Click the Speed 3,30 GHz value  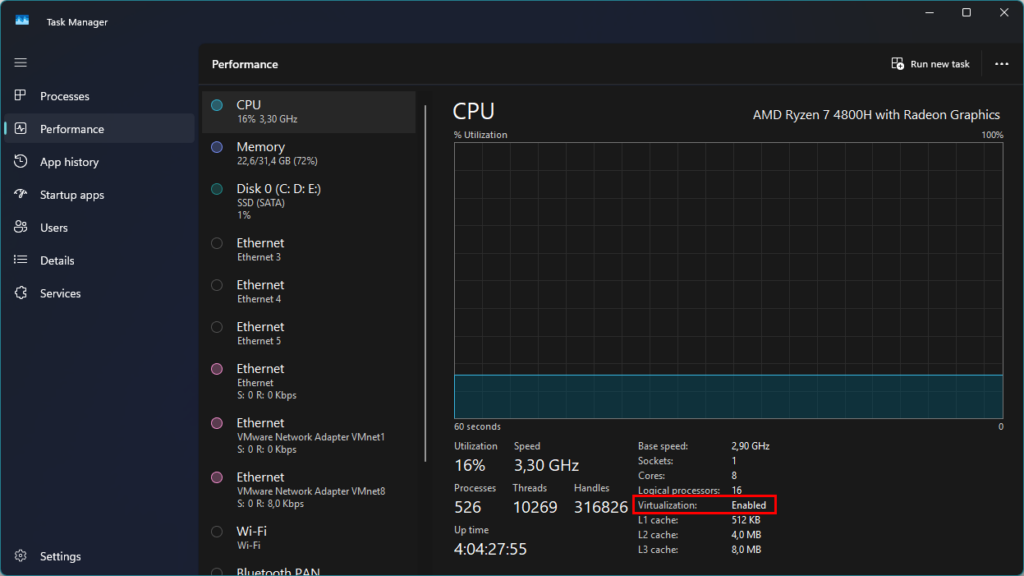(546, 466)
